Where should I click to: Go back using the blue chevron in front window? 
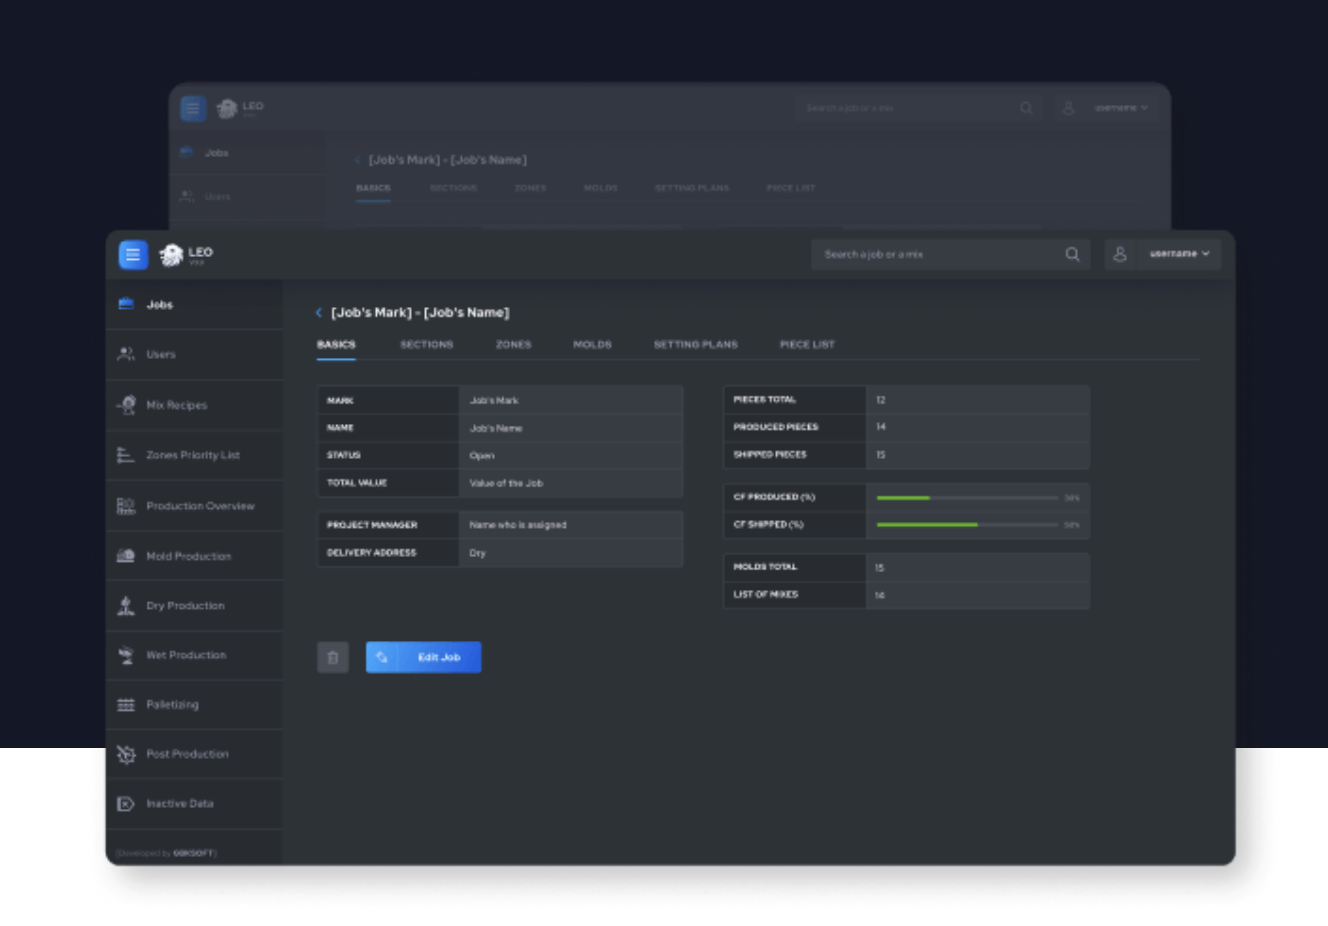coord(319,313)
